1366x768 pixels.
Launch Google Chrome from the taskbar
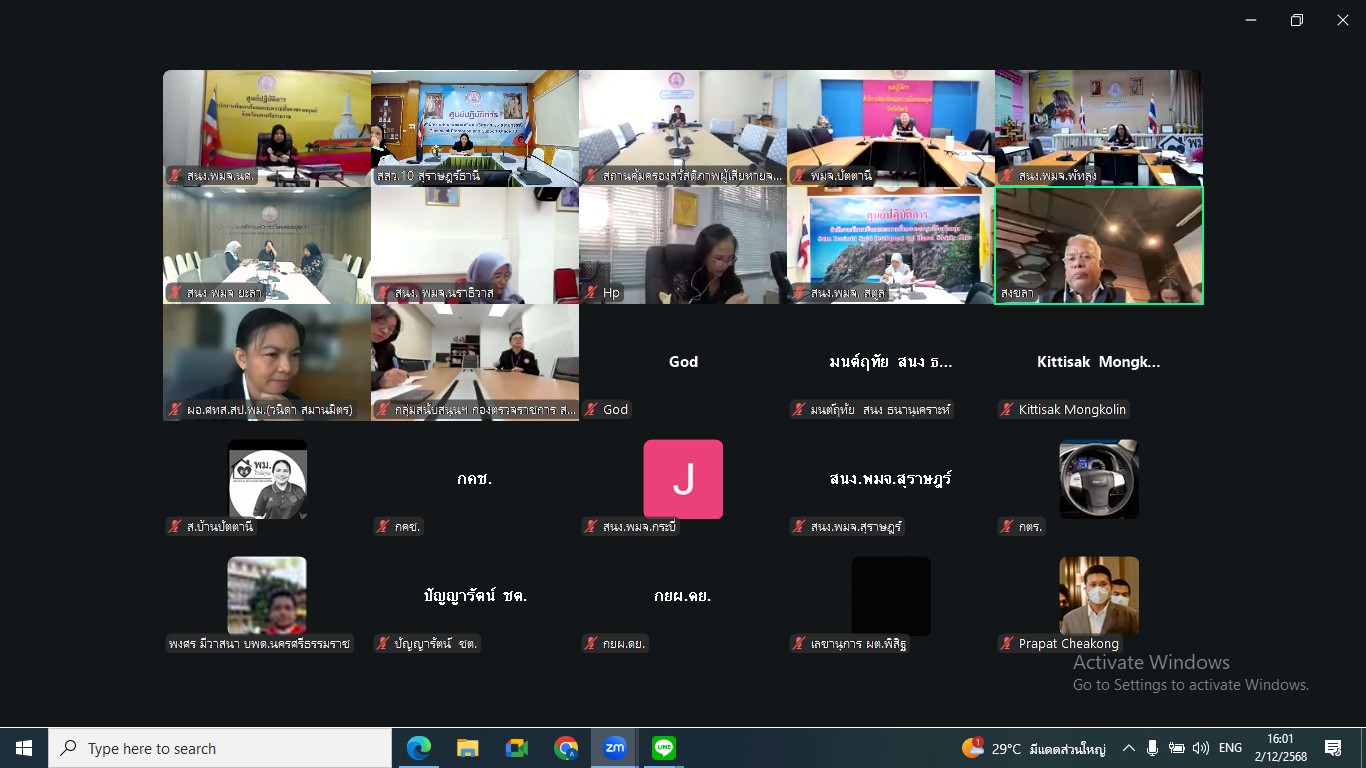(x=566, y=748)
